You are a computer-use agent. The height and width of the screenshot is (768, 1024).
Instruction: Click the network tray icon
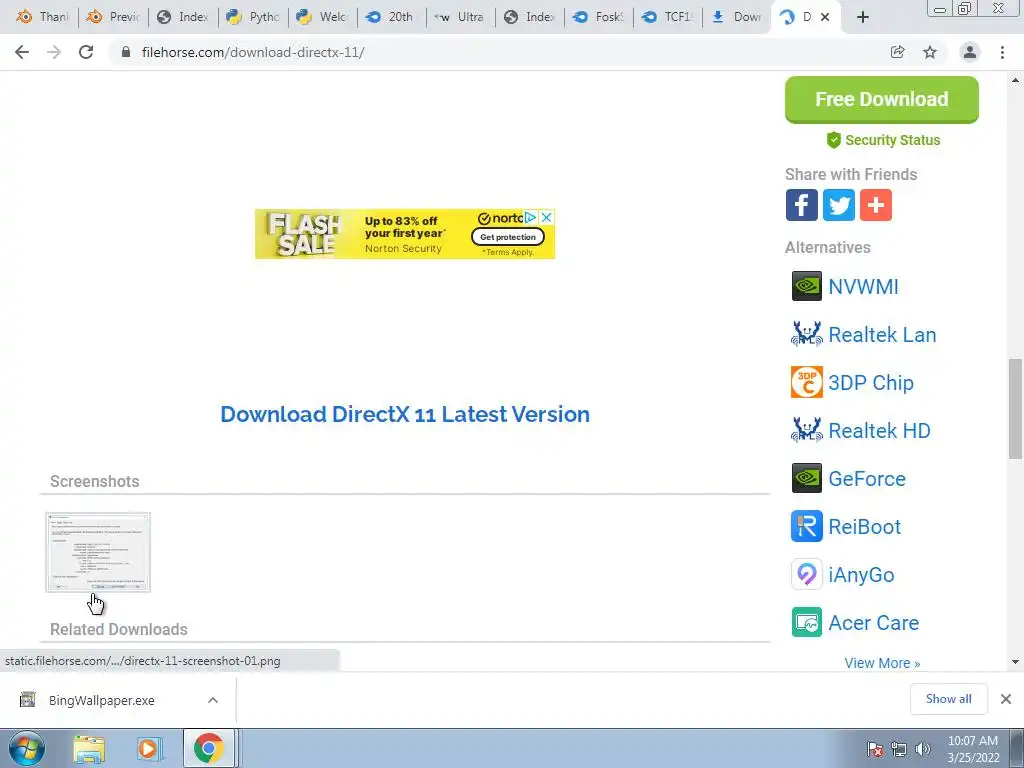click(x=899, y=749)
